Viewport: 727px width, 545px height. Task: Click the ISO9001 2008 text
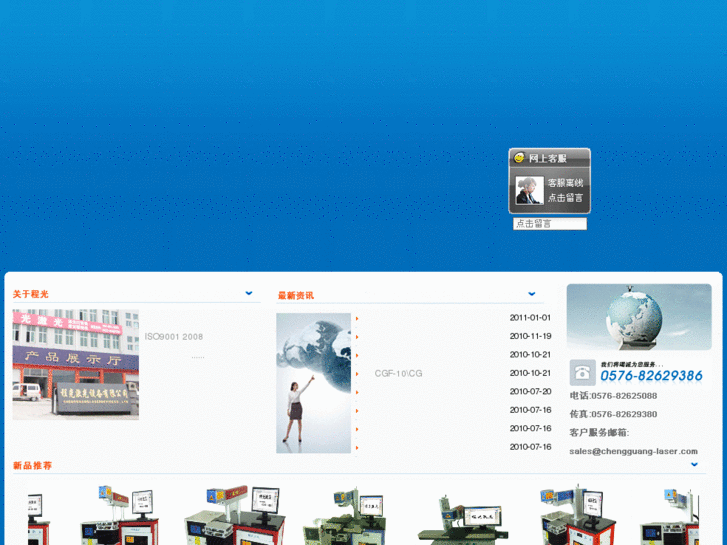(x=174, y=337)
